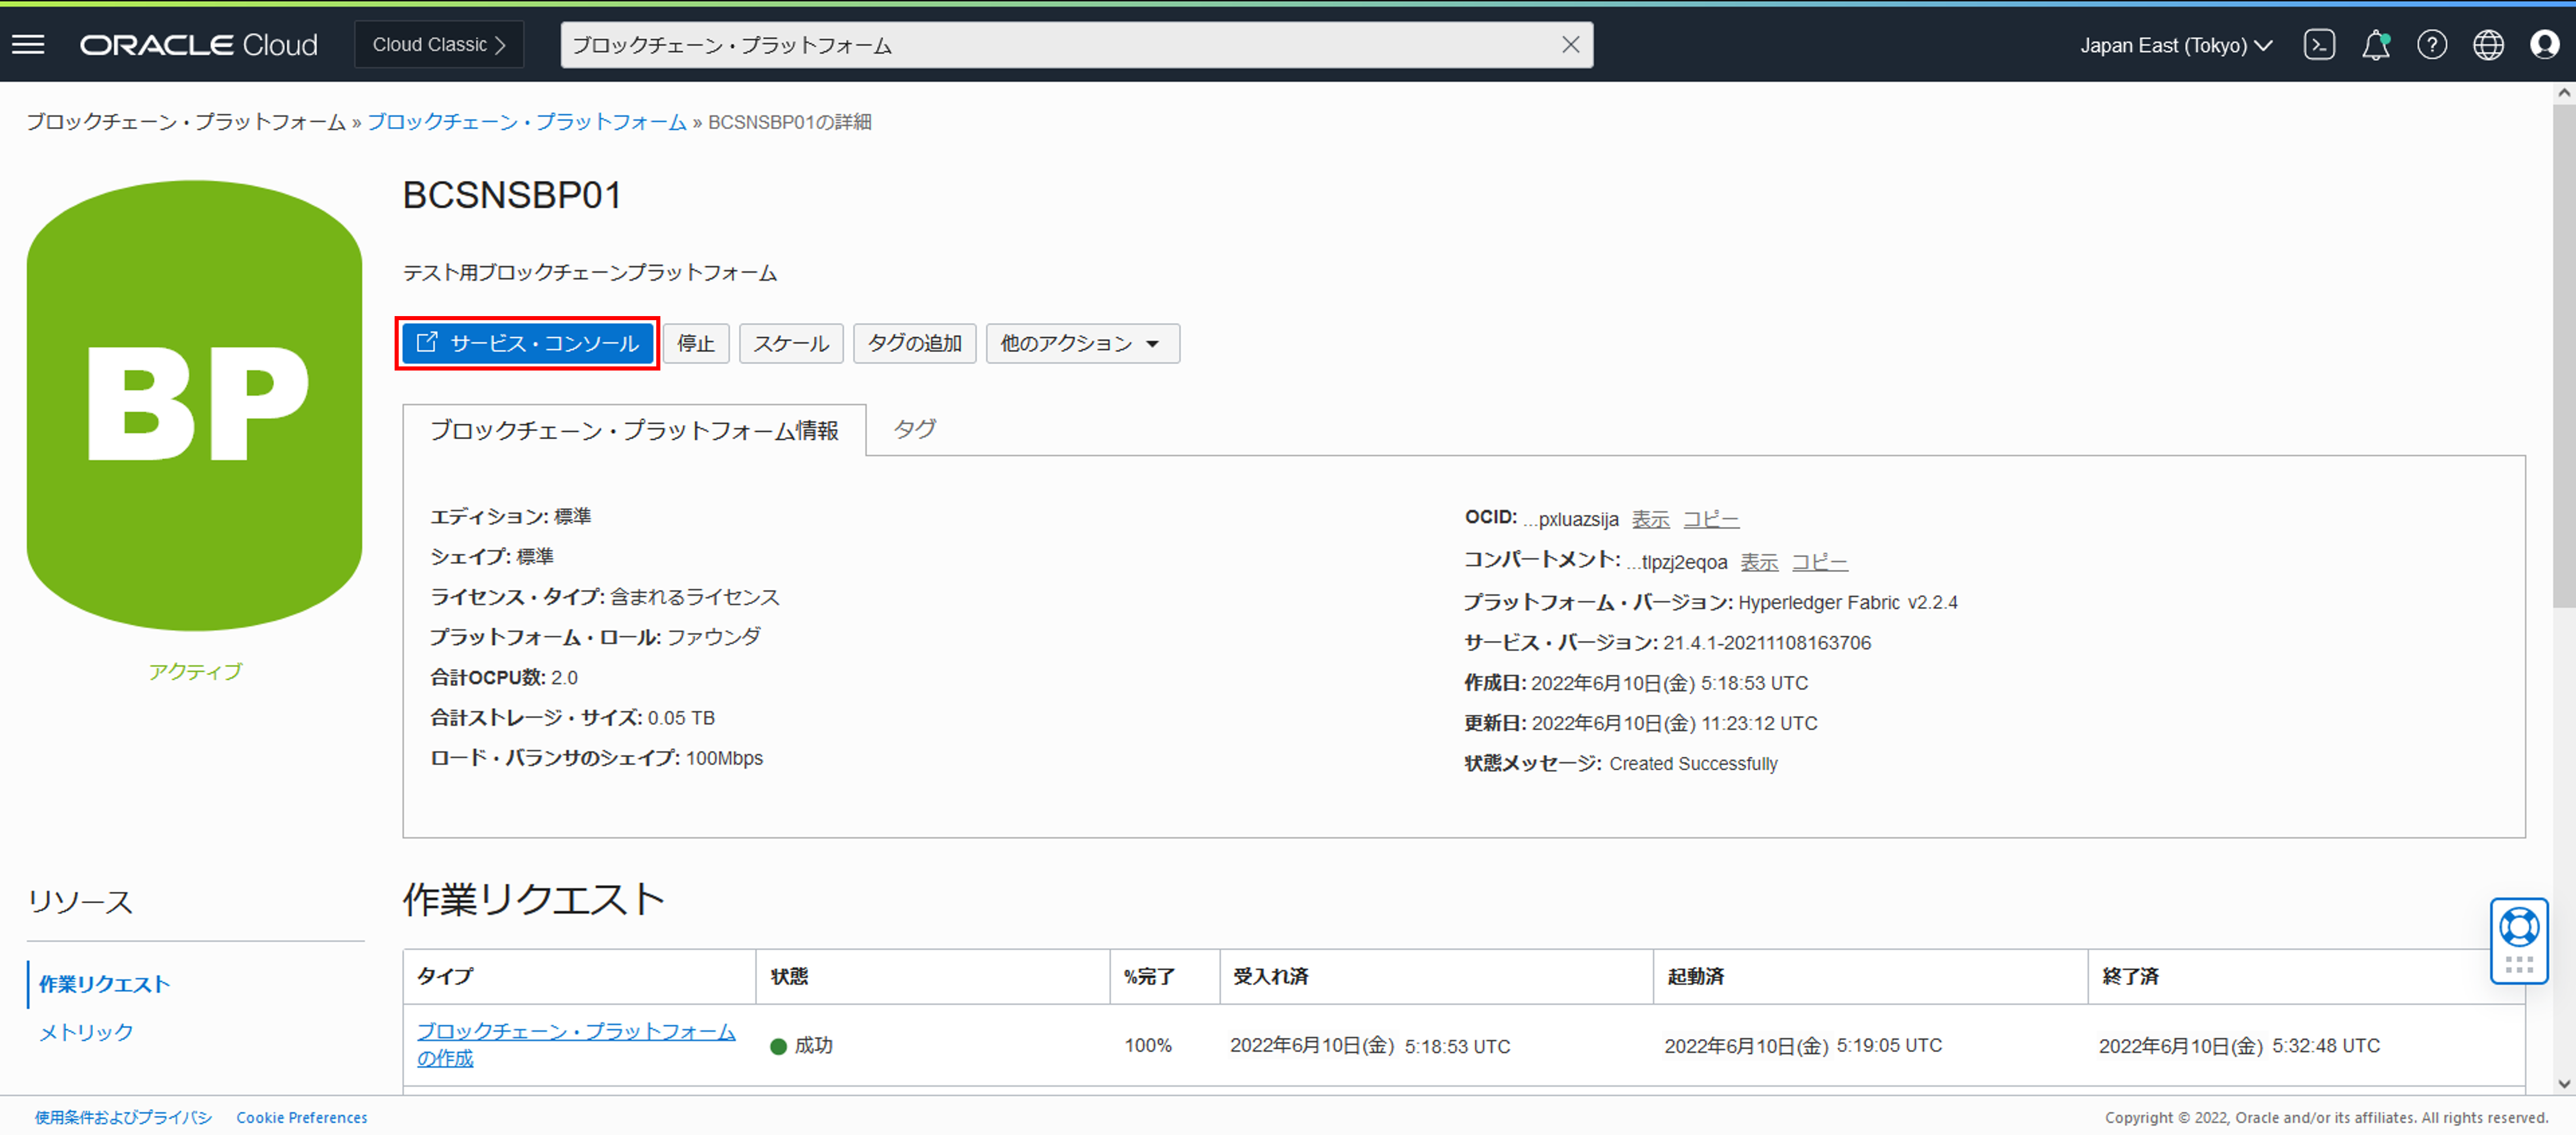
Task: Stop the platform with the 停止 button
Action: pos(696,343)
